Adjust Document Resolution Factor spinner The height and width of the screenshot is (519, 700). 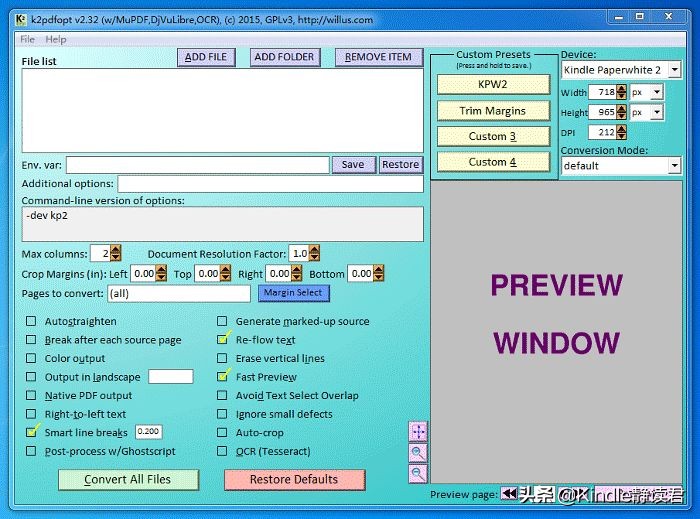tap(314, 253)
